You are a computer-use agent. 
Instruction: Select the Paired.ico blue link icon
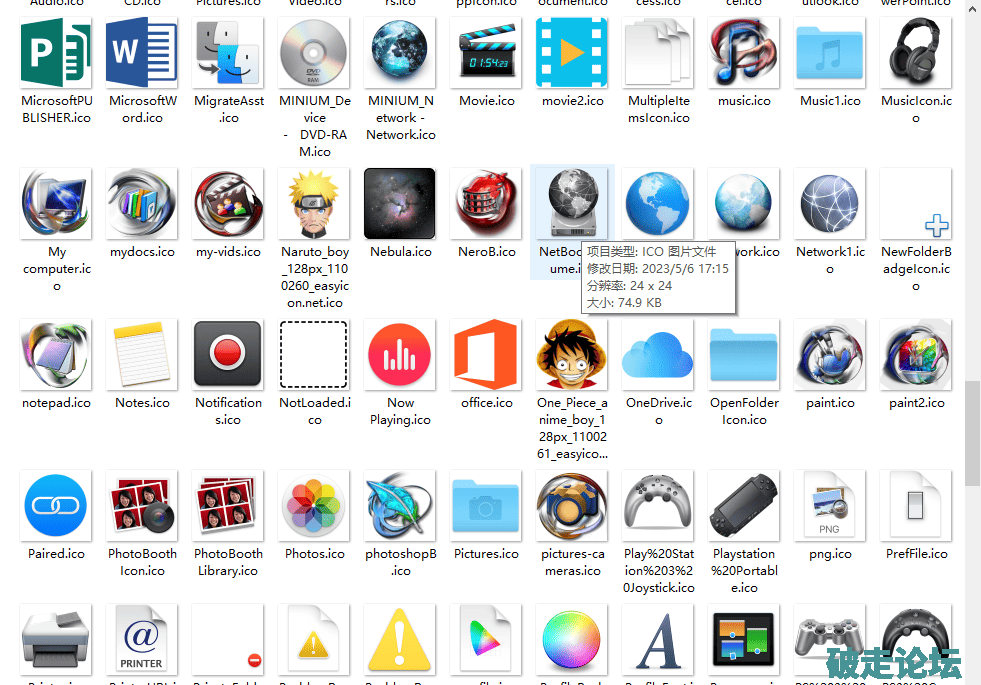click(56, 506)
